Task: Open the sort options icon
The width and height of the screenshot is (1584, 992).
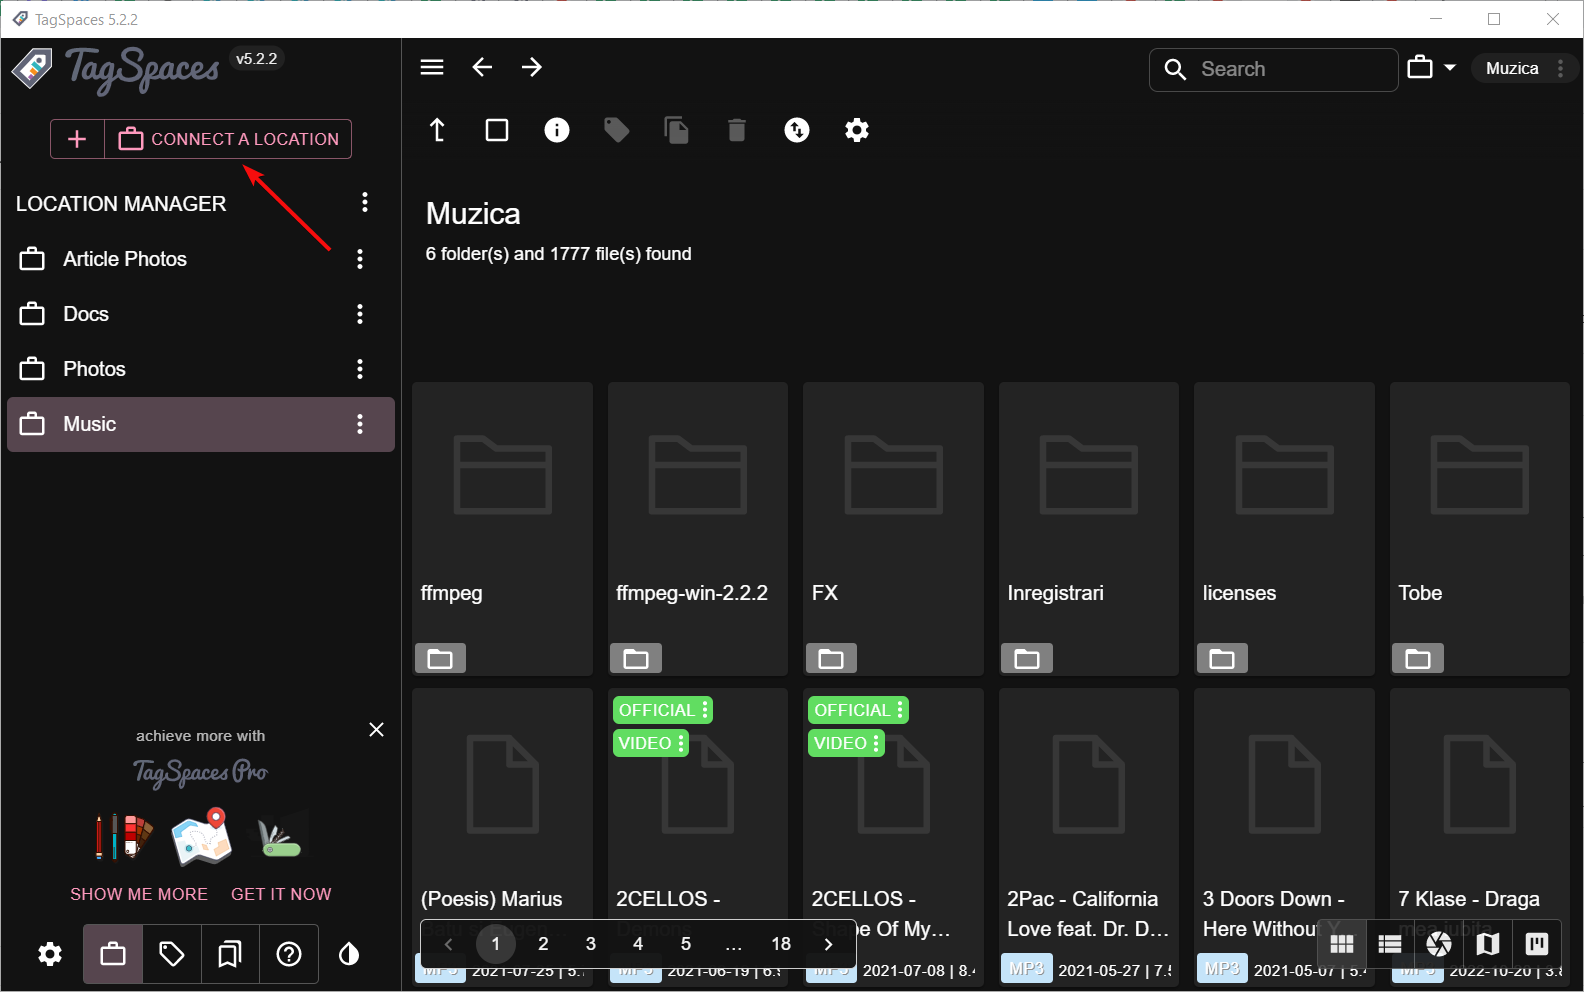Action: 797,130
